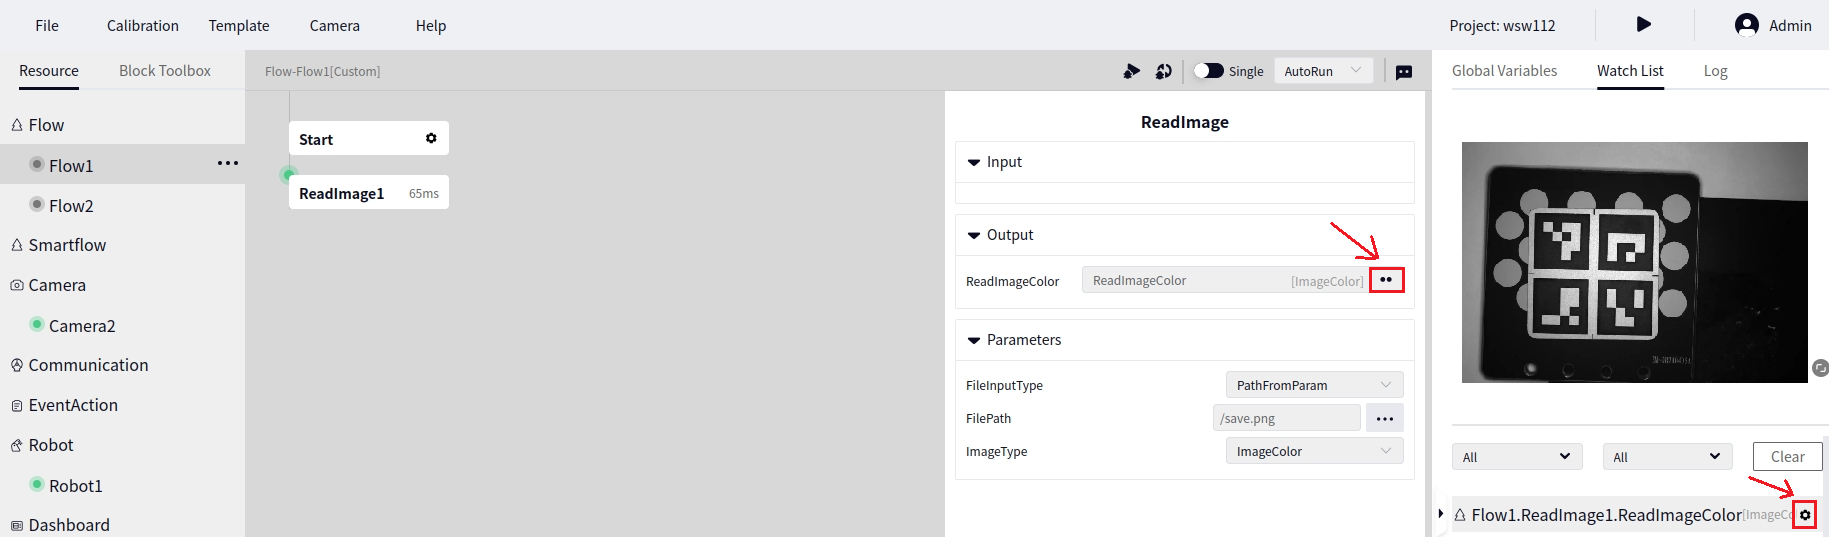Open the three-dot menu for Flow1
The height and width of the screenshot is (537, 1829).
pyautogui.click(x=228, y=163)
